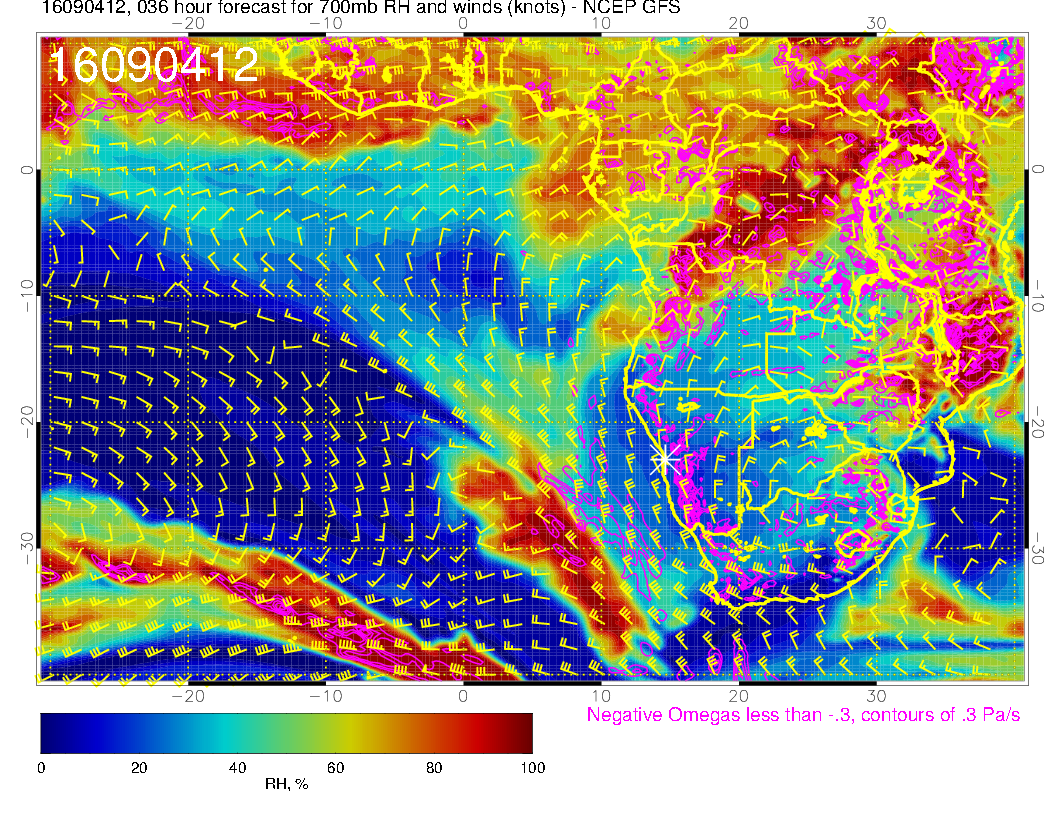Image resolution: width=1056 pixels, height=816 pixels.
Task: Click the dark blue end of the colorbar
Action: click(x=50, y=732)
